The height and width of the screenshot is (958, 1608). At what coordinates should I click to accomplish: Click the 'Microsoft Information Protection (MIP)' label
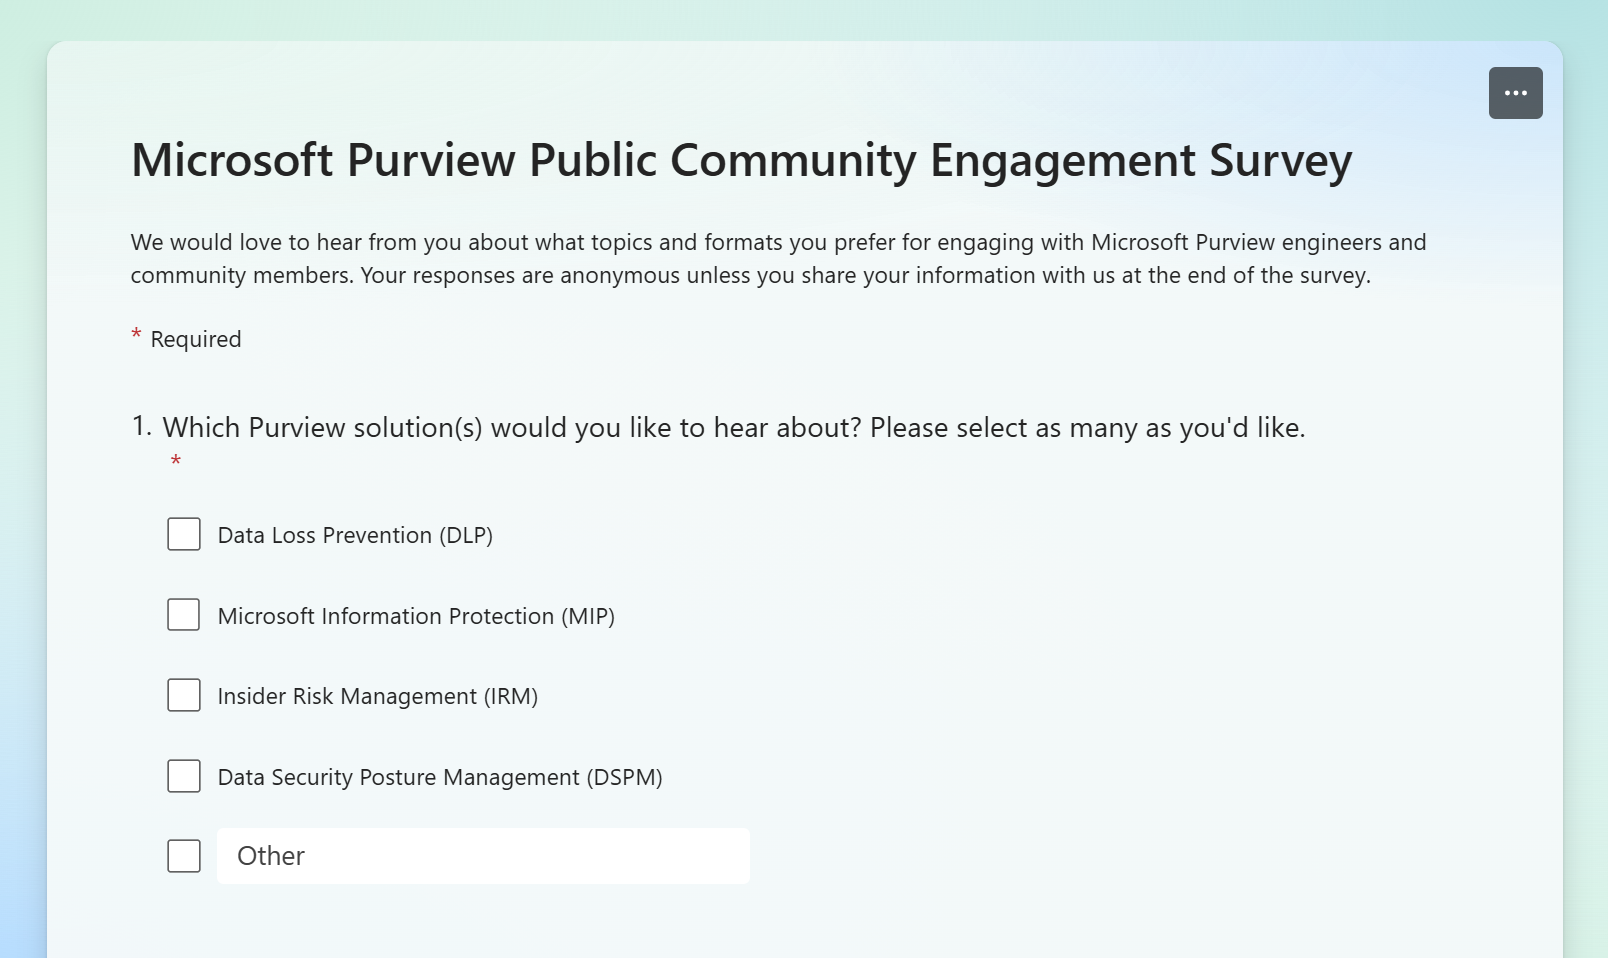pyautogui.click(x=416, y=616)
